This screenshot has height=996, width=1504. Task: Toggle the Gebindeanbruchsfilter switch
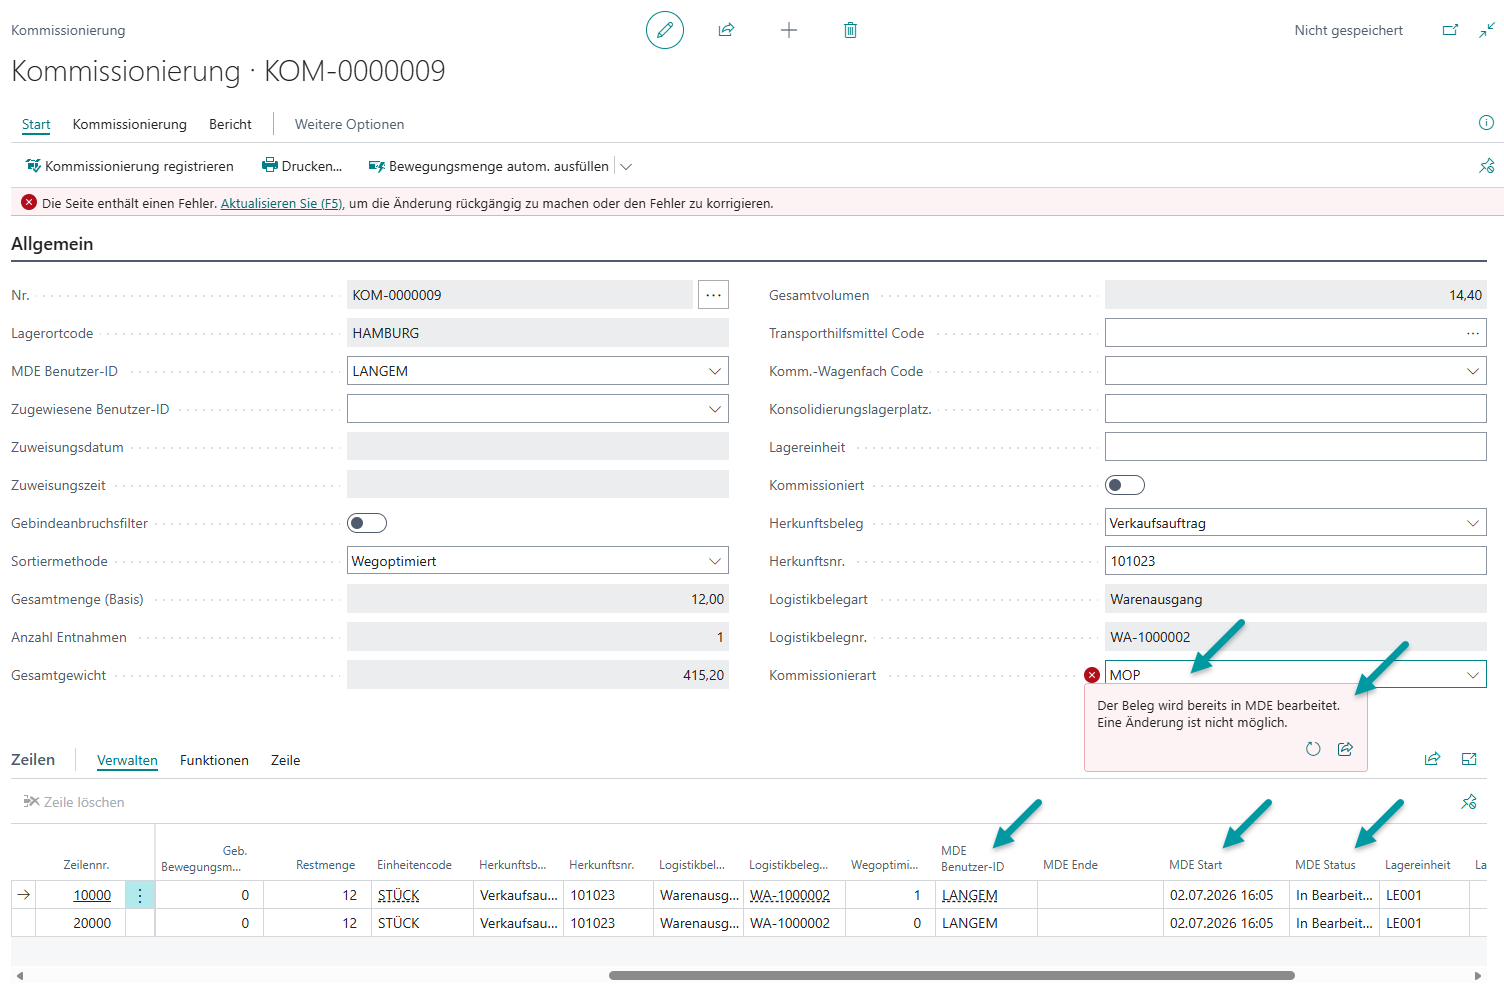(x=367, y=523)
